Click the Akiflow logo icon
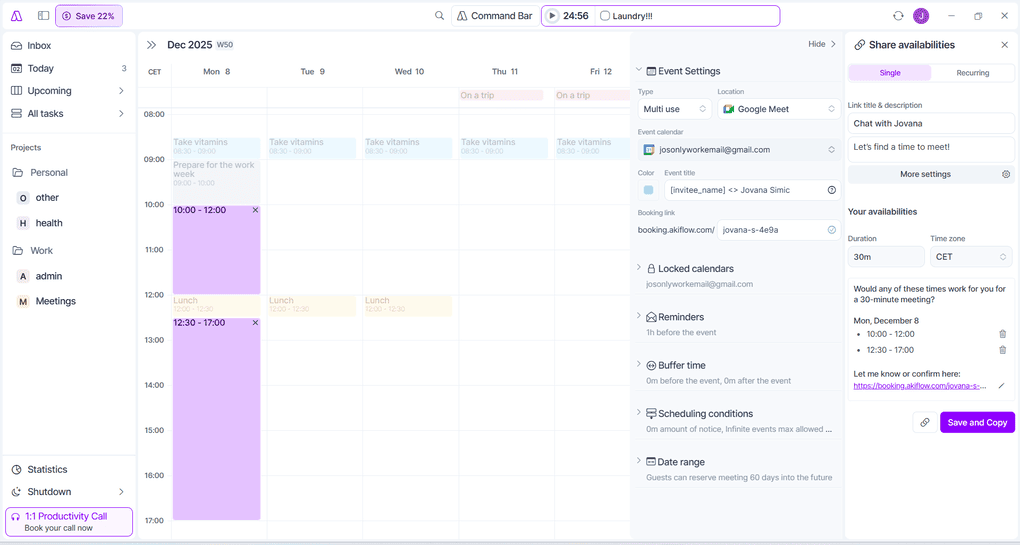Screen dimensions: 1020x545 [x=17, y=16]
